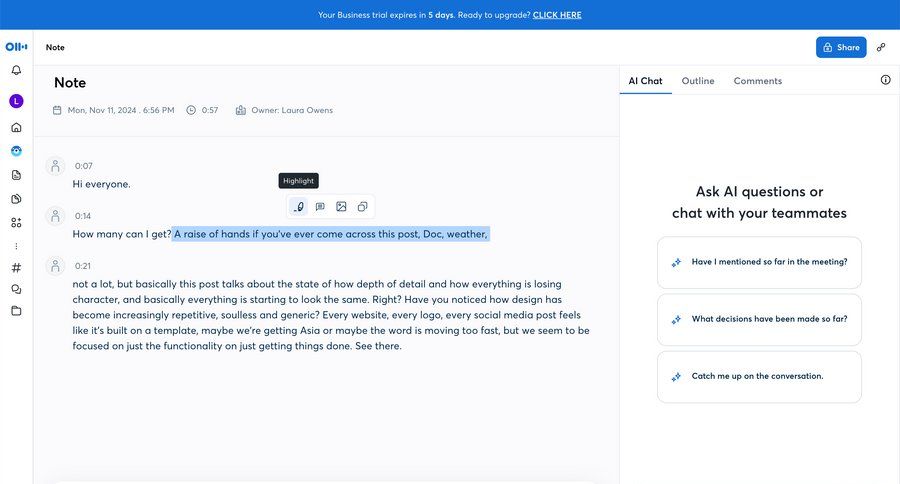
Task: Click the clock duration icon
Action: (191, 110)
